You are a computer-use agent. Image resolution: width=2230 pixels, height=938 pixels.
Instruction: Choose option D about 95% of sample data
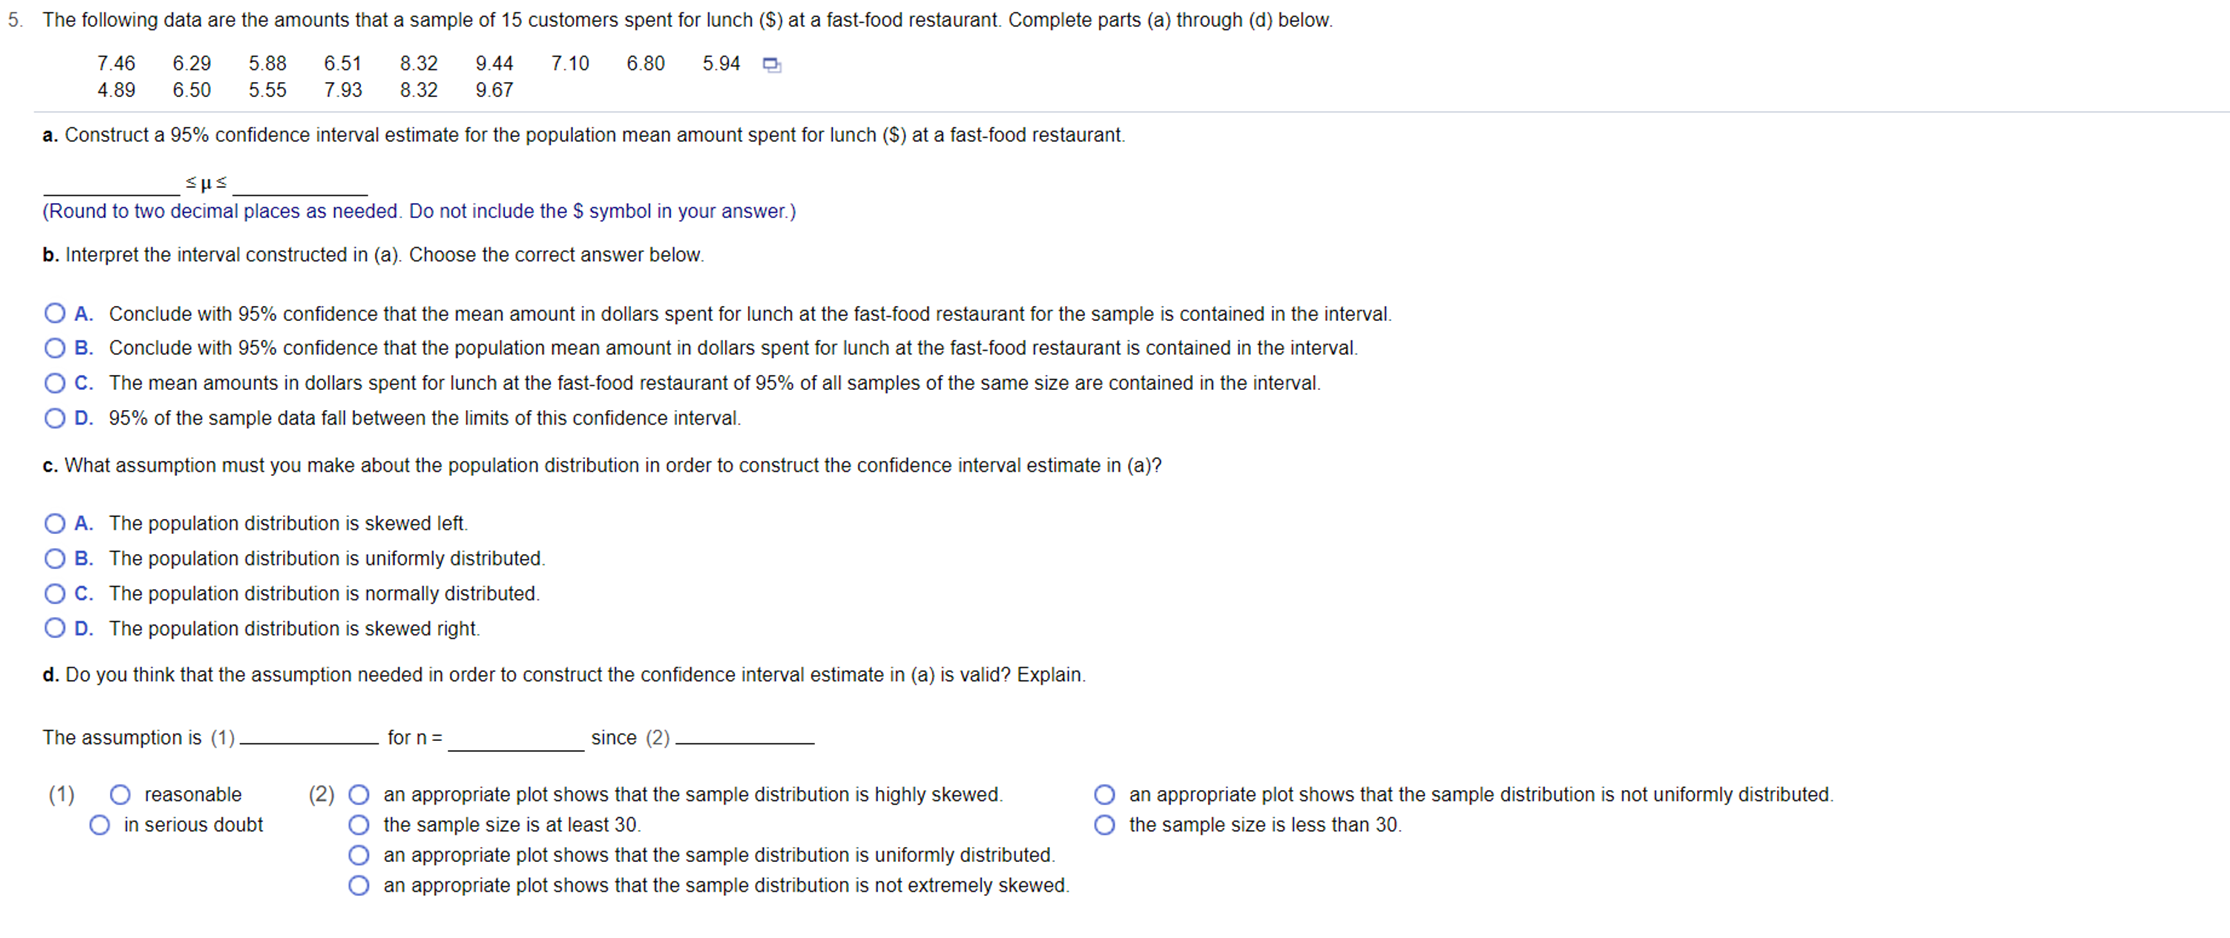[x=54, y=418]
